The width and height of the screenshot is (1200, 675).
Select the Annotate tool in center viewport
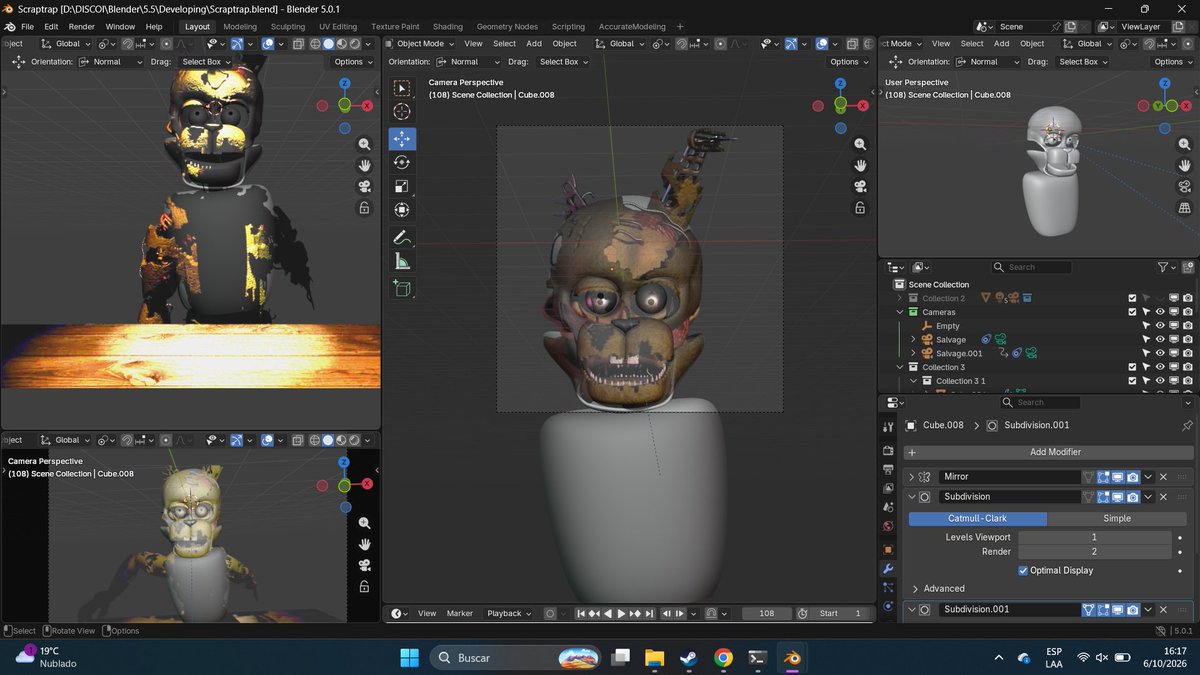click(402, 238)
